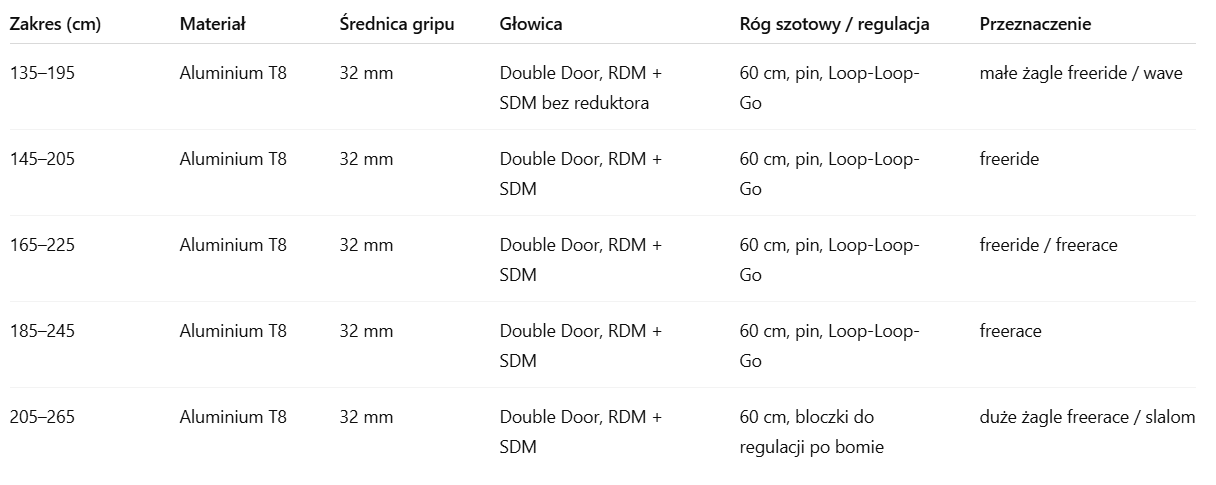Click the "Materiał" column header

(x=213, y=24)
